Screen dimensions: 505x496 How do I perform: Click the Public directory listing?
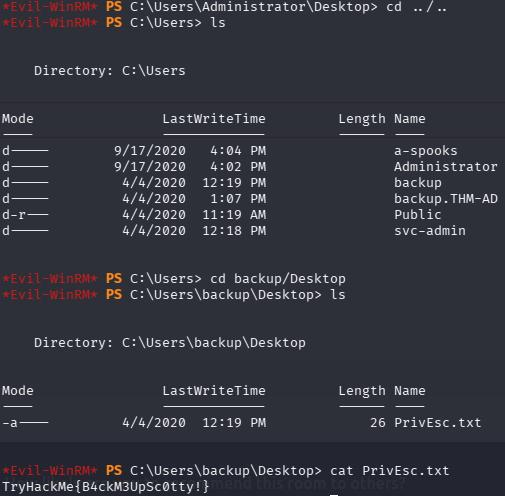tap(418, 215)
